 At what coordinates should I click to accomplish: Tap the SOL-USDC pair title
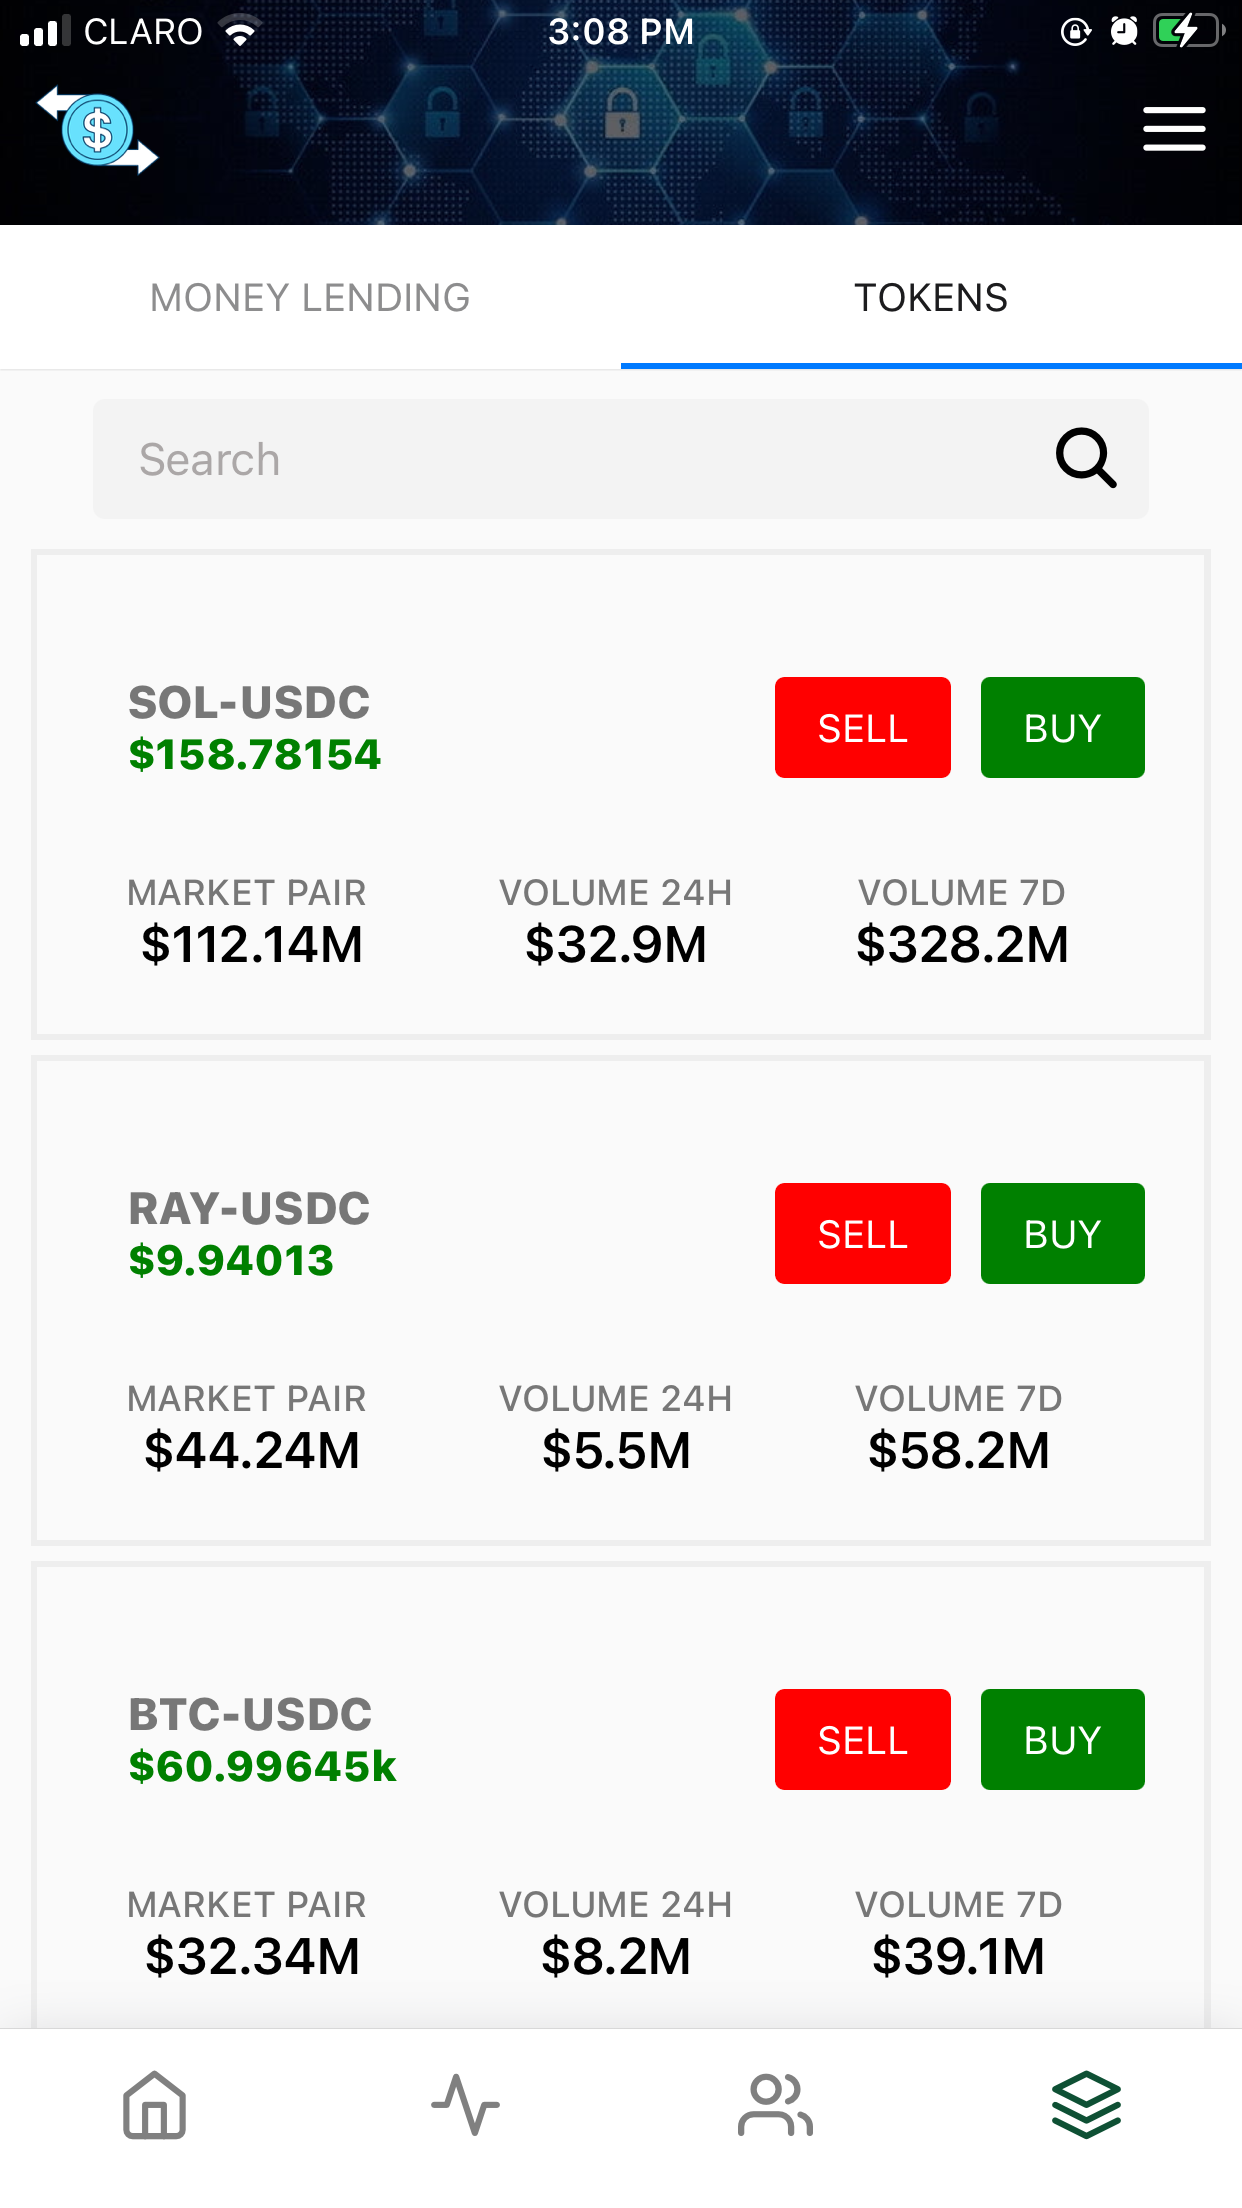249,703
